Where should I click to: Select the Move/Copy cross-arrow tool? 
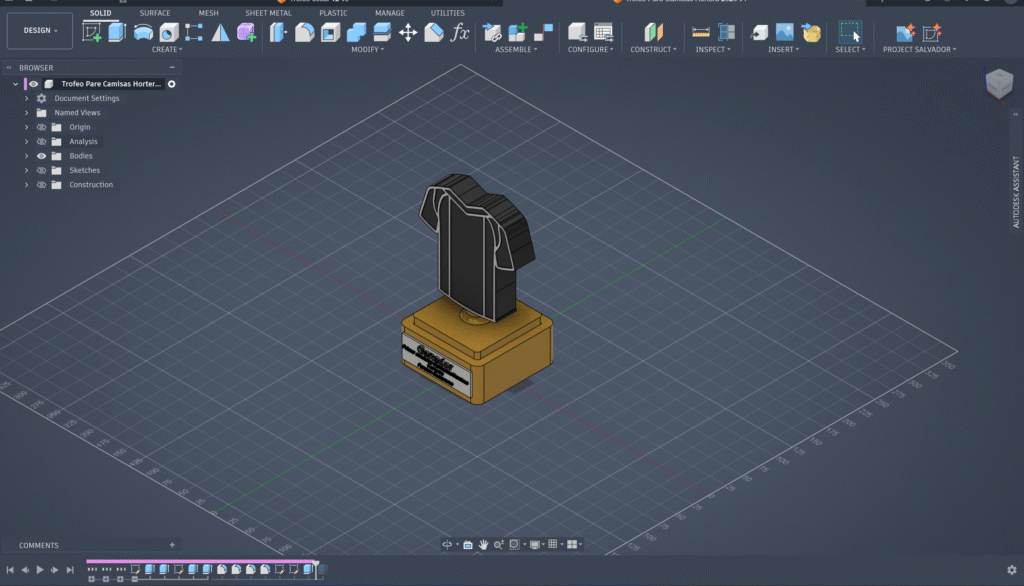point(408,32)
